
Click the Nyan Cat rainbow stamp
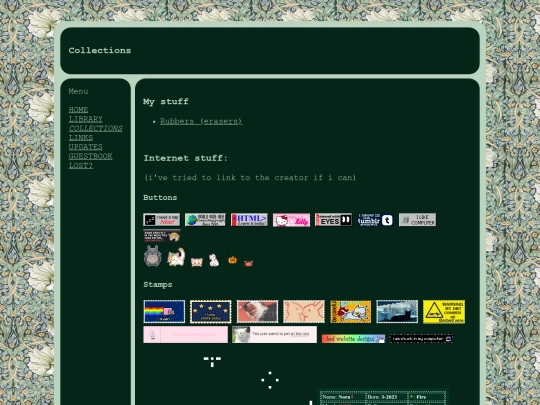pyautogui.click(x=164, y=312)
